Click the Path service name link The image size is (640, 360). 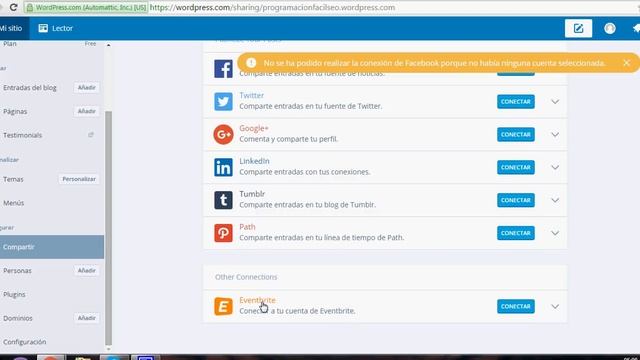coord(247,227)
